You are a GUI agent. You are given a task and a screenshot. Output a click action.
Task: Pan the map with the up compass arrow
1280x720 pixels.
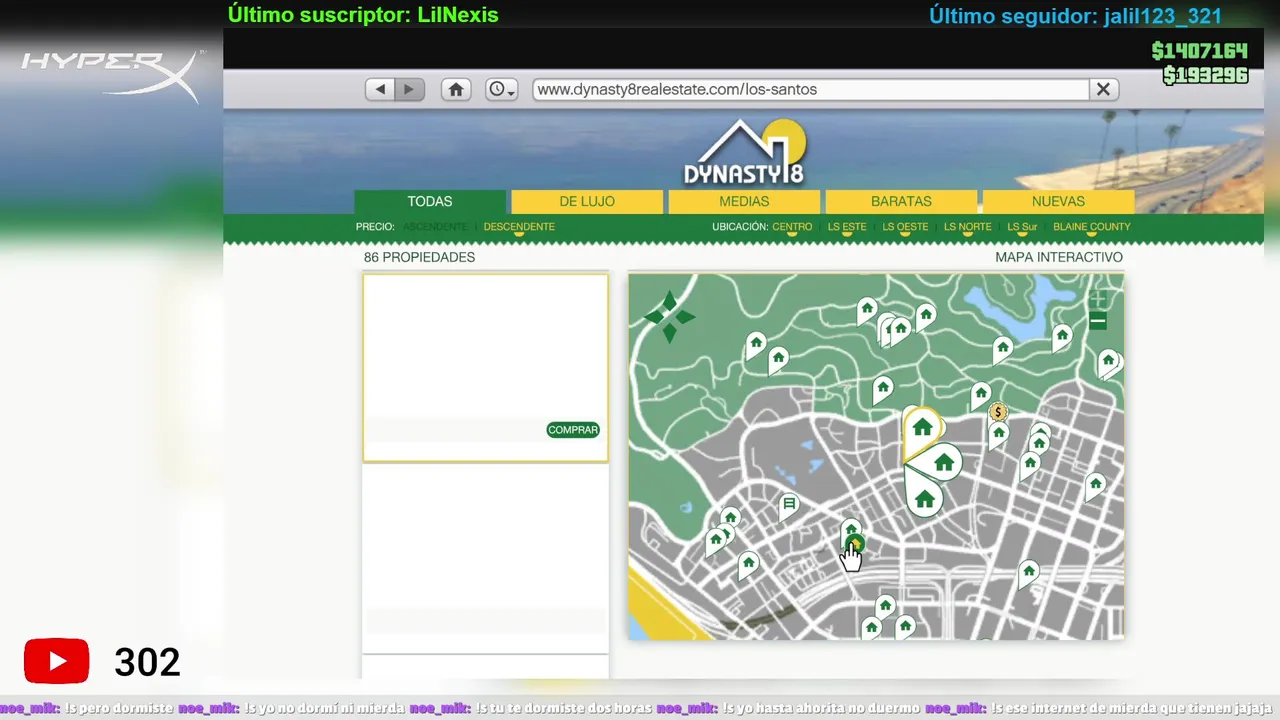[669, 301]
